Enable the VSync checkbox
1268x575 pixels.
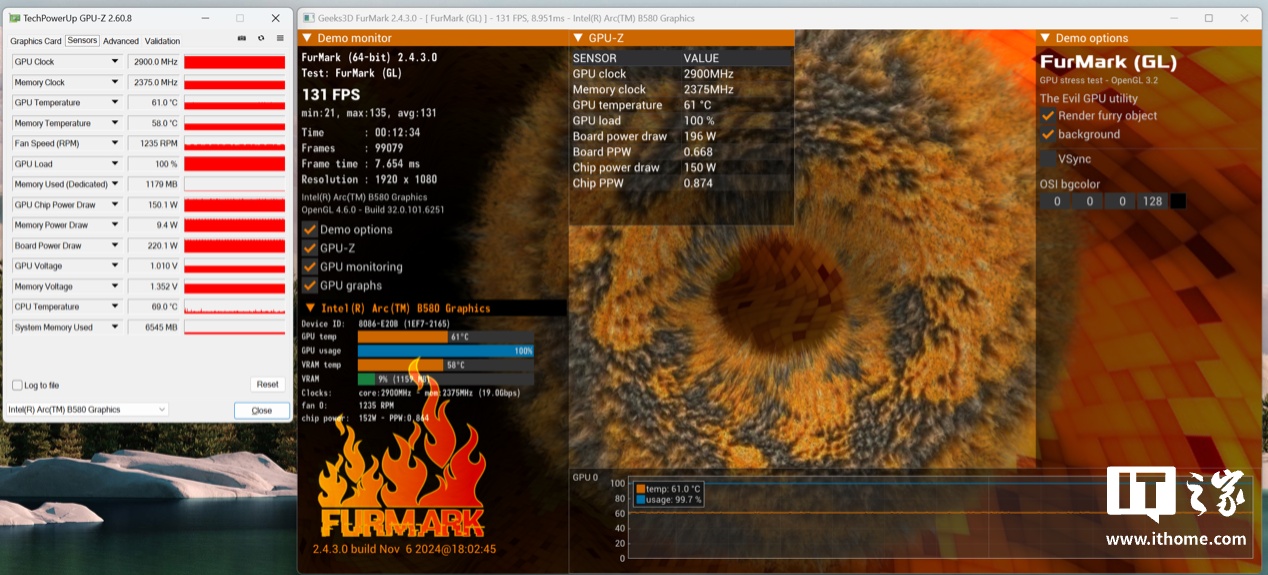point(1048,159)
